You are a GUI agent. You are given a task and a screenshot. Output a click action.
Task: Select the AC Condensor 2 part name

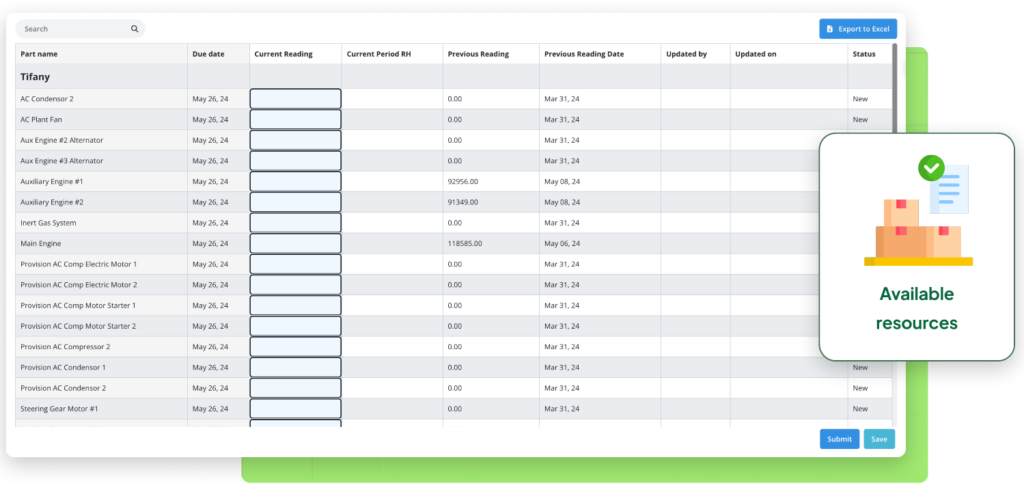click(x=47, y=99)
